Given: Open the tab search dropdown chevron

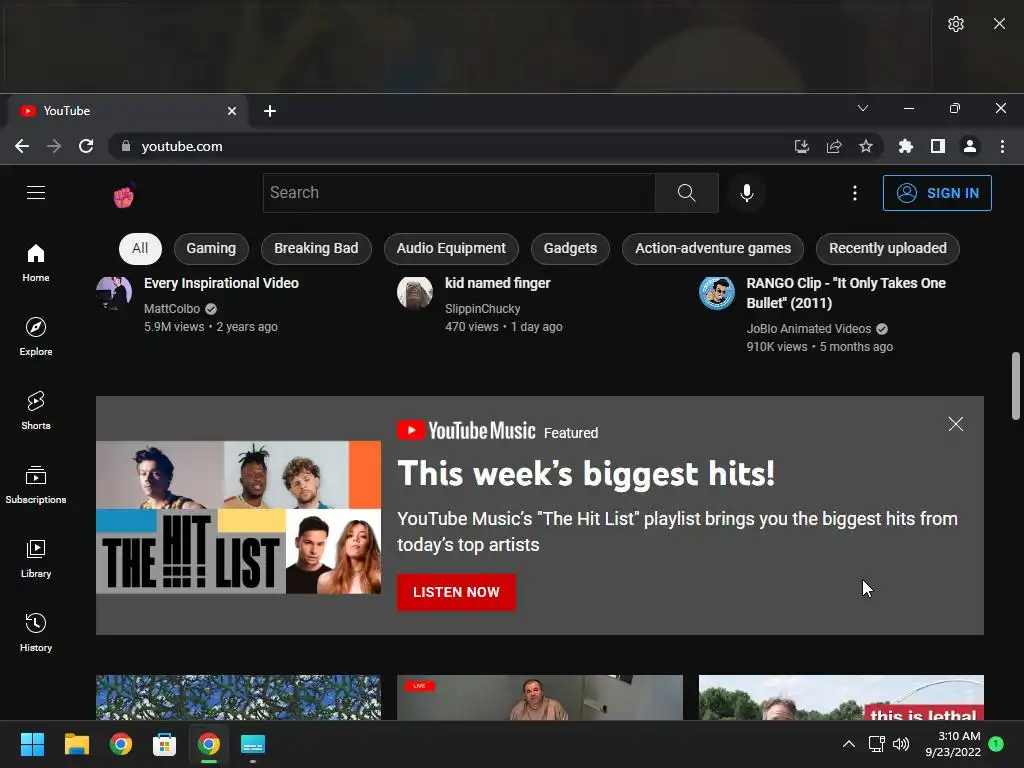Looking at the screenshot, I should click(863, 108).
